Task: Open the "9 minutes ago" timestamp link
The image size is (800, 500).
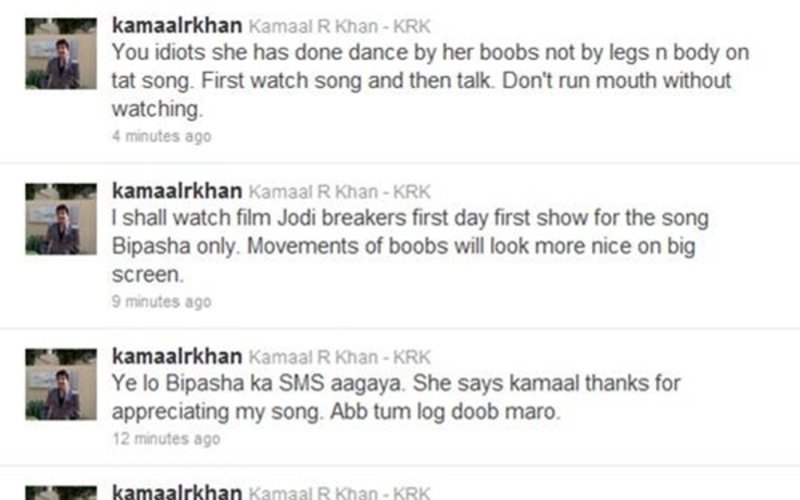Action: [162, 302]
